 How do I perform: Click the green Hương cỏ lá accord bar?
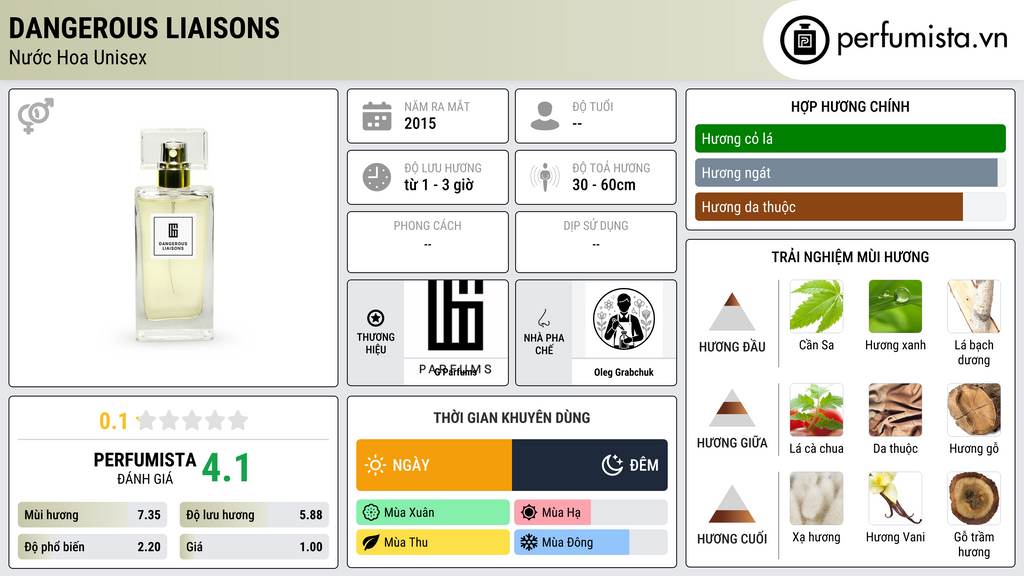[x=850, y=138]
